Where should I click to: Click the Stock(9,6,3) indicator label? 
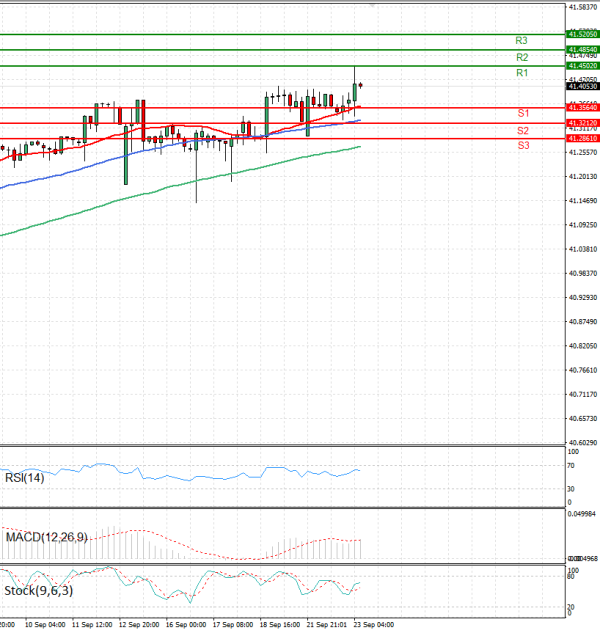click(39, 591)
